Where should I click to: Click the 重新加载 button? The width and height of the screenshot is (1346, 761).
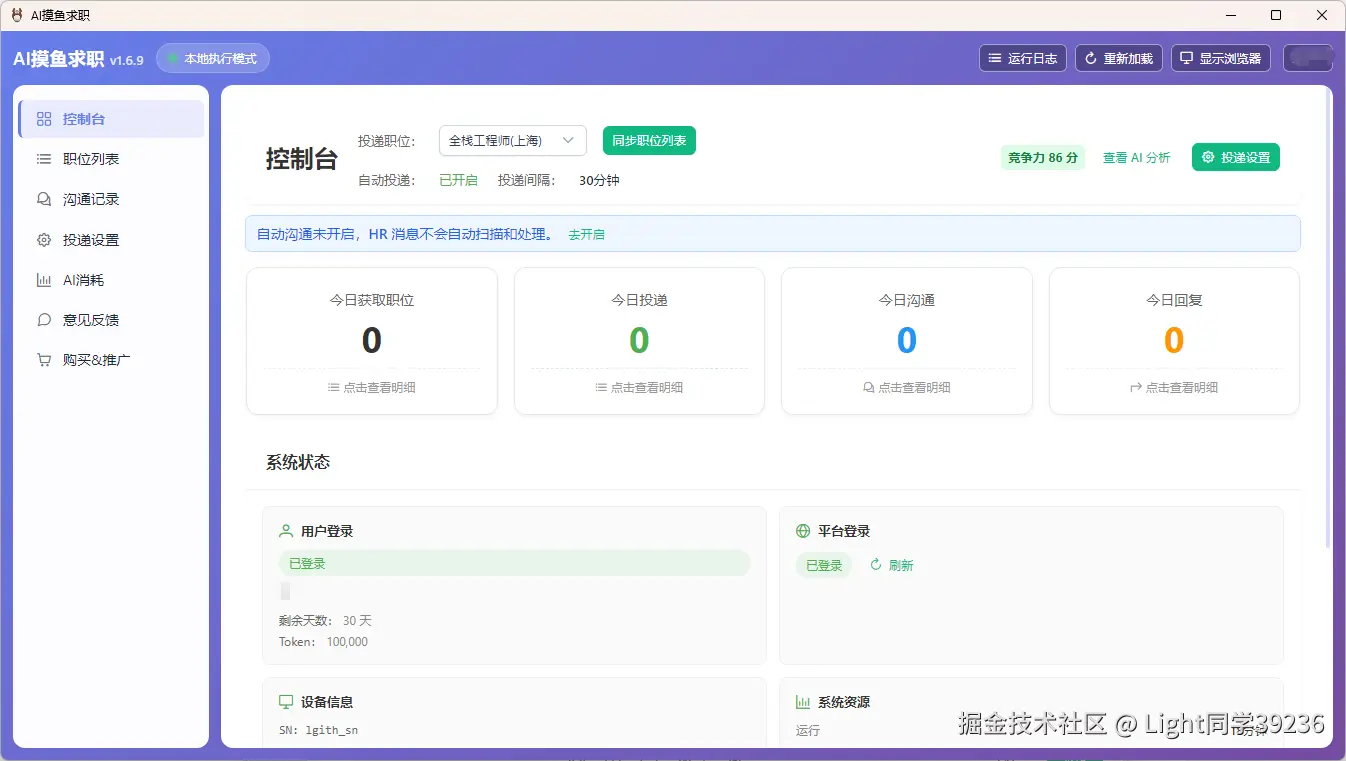pyautogui.click(x=1119, y=58)
